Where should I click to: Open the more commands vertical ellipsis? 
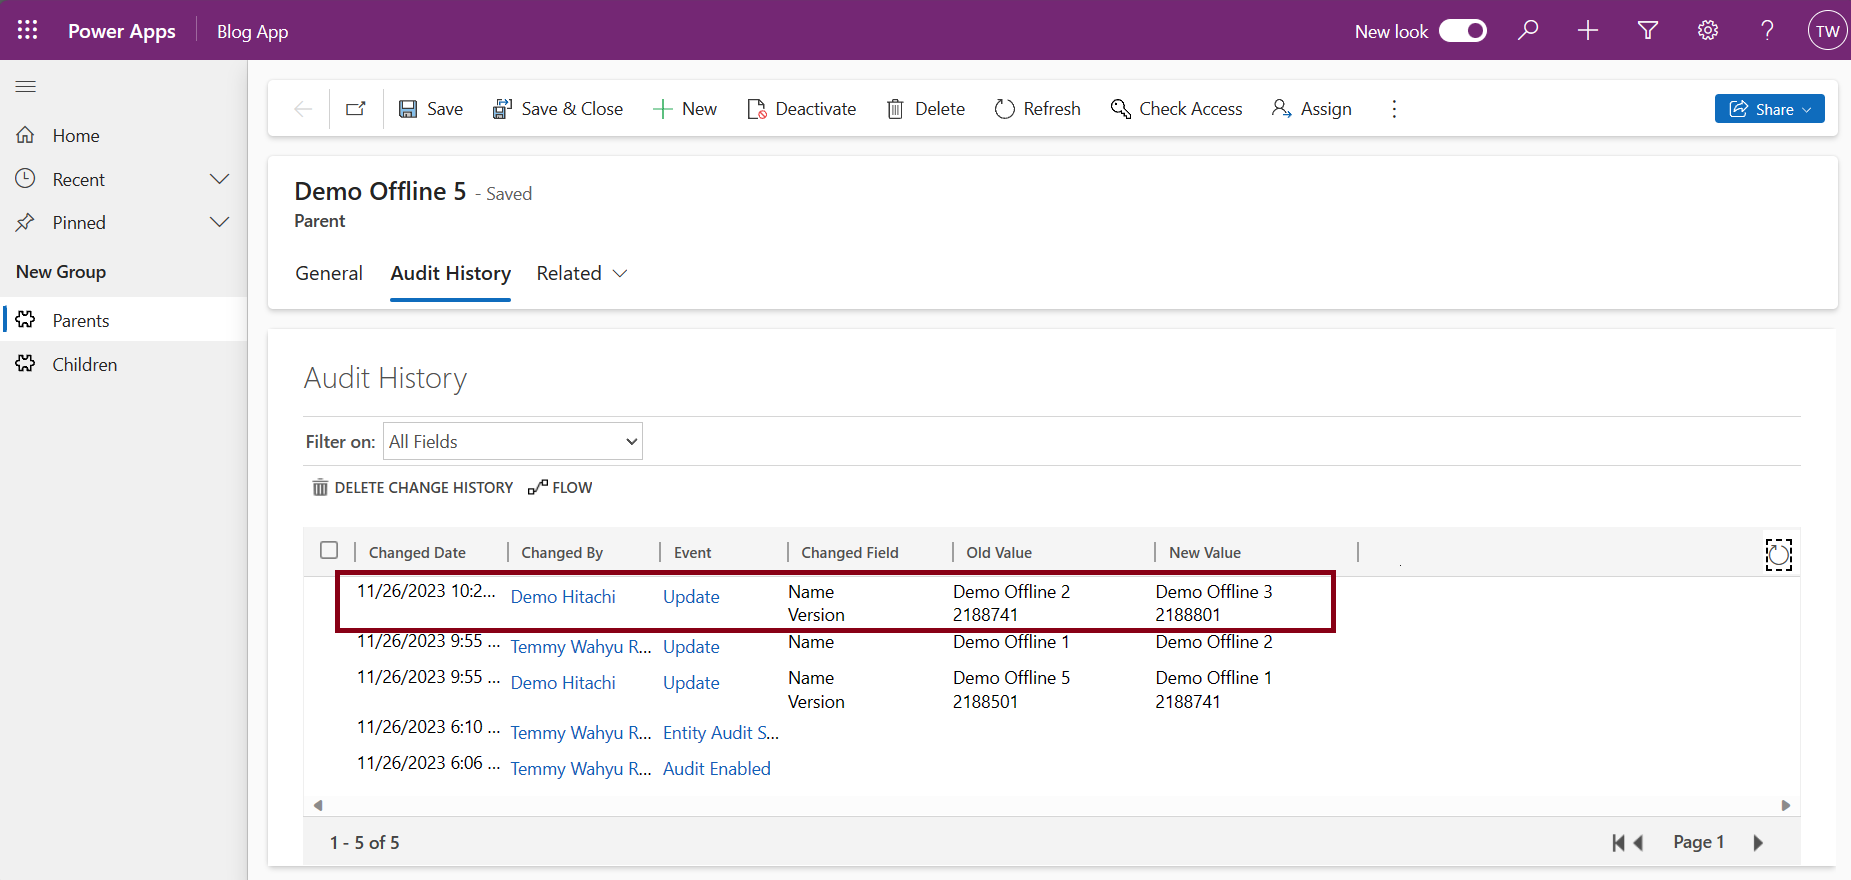(x=1394, y=109)
